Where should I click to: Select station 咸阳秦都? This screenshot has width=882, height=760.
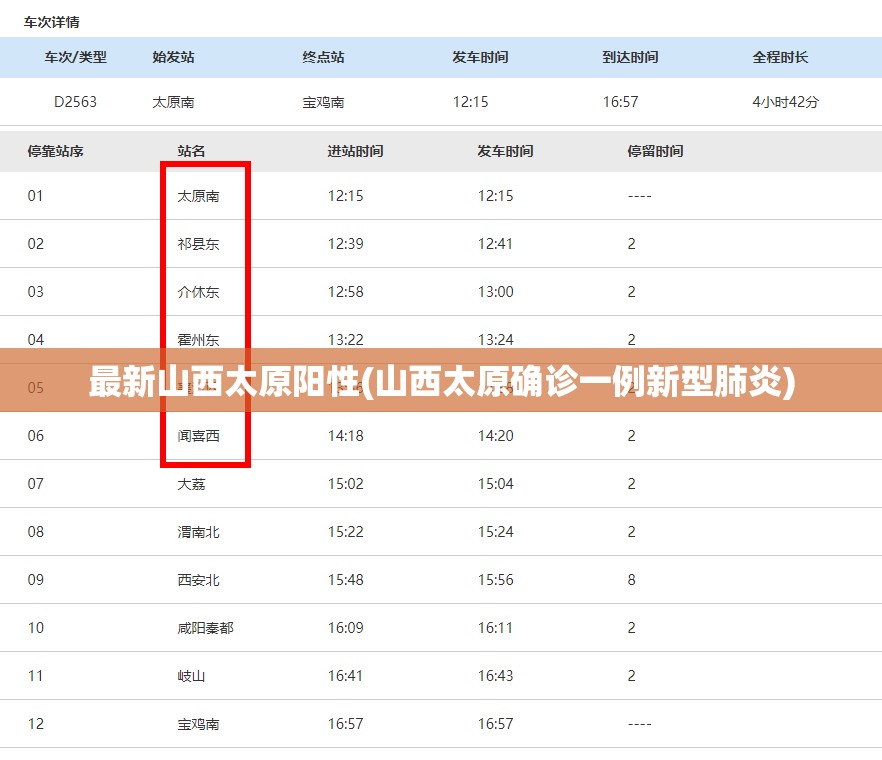(205, 627)
